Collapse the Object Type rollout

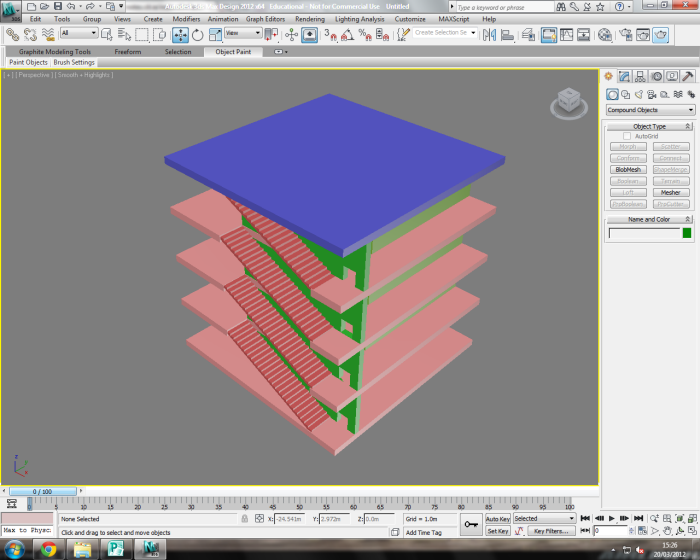650,126
